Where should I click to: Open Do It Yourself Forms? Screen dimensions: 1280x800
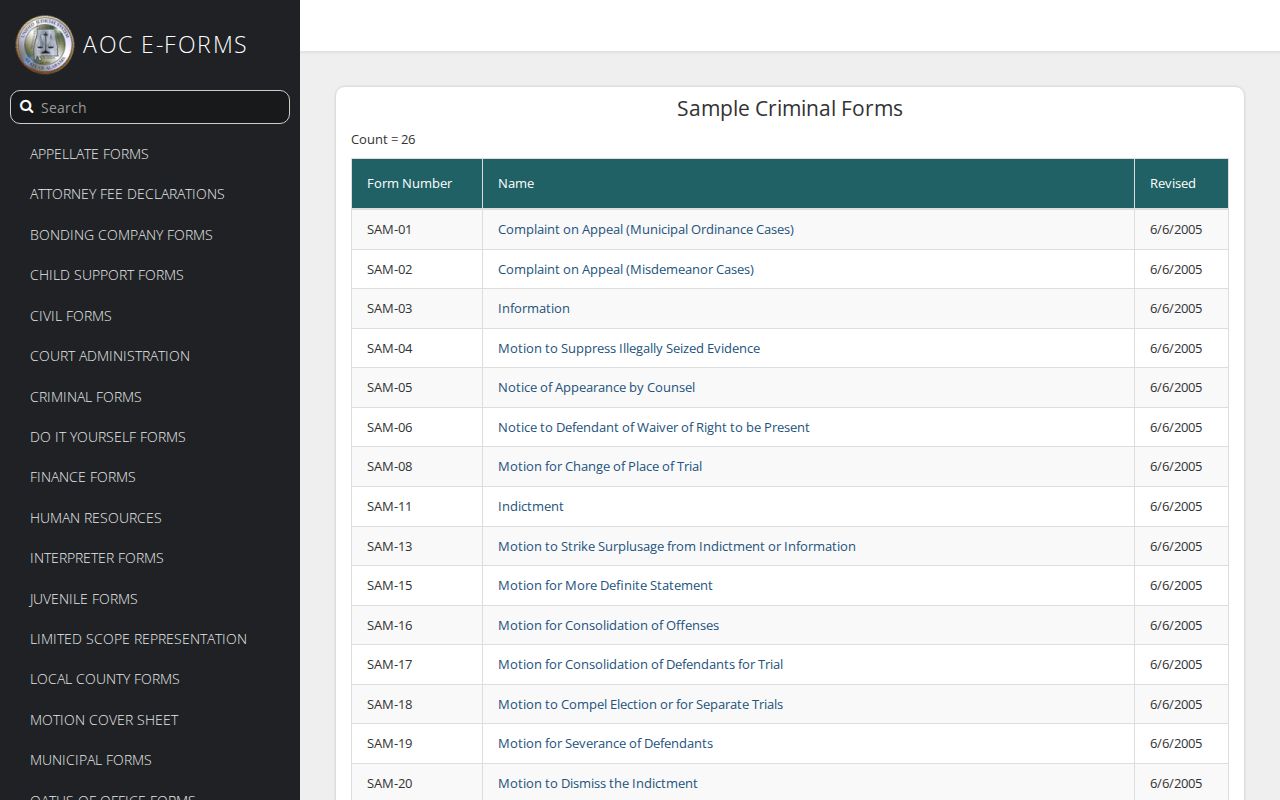tap(108, 437)
